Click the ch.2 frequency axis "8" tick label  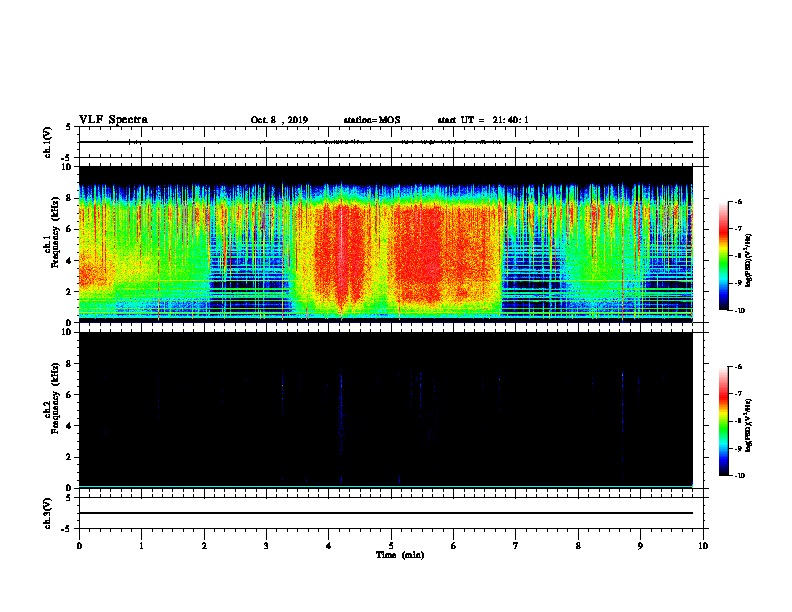point(69,364)
